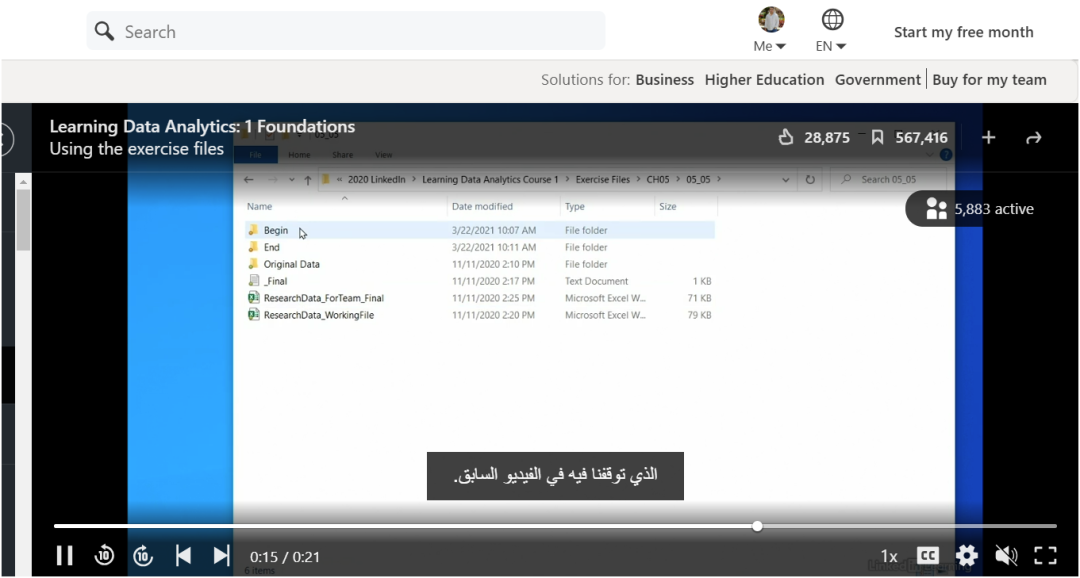Viewport: 1080px width, 578px height.
Task: Click the Learning Data Analytics: 1 Foundations title
Action: coord(202,127)
